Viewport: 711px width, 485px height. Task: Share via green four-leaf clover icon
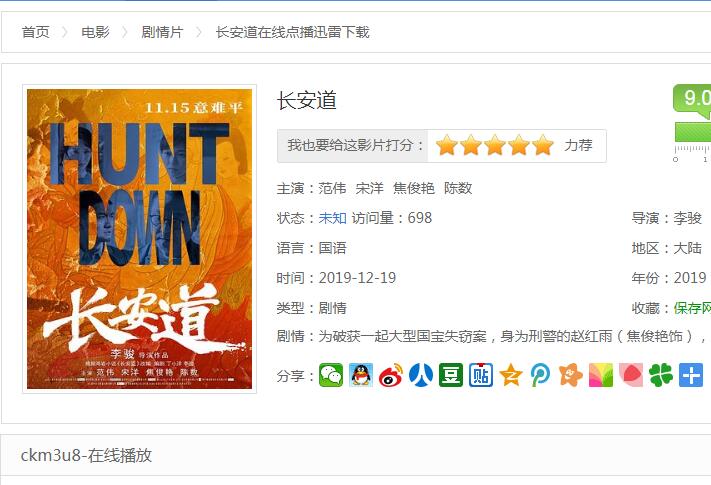661,375
